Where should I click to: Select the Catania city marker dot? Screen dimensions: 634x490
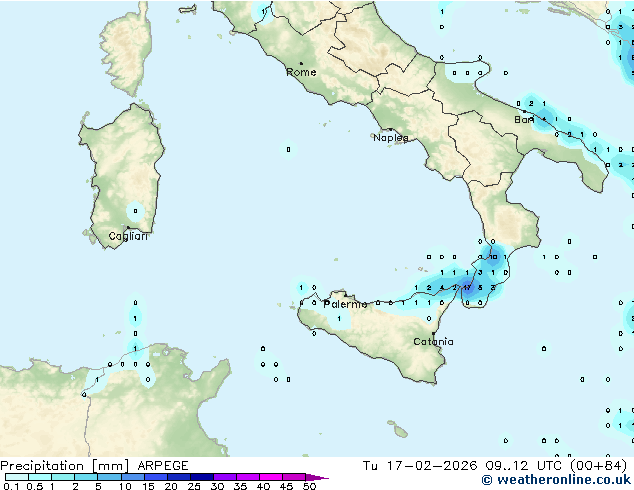point(433,334)
